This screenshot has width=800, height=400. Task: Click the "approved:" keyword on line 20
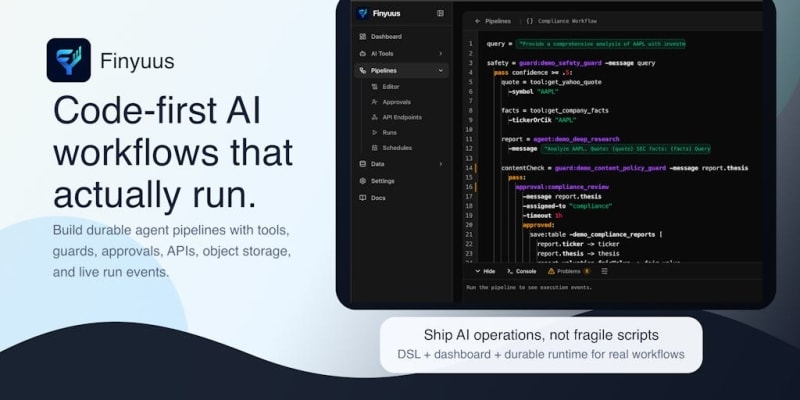coord(538,225)
